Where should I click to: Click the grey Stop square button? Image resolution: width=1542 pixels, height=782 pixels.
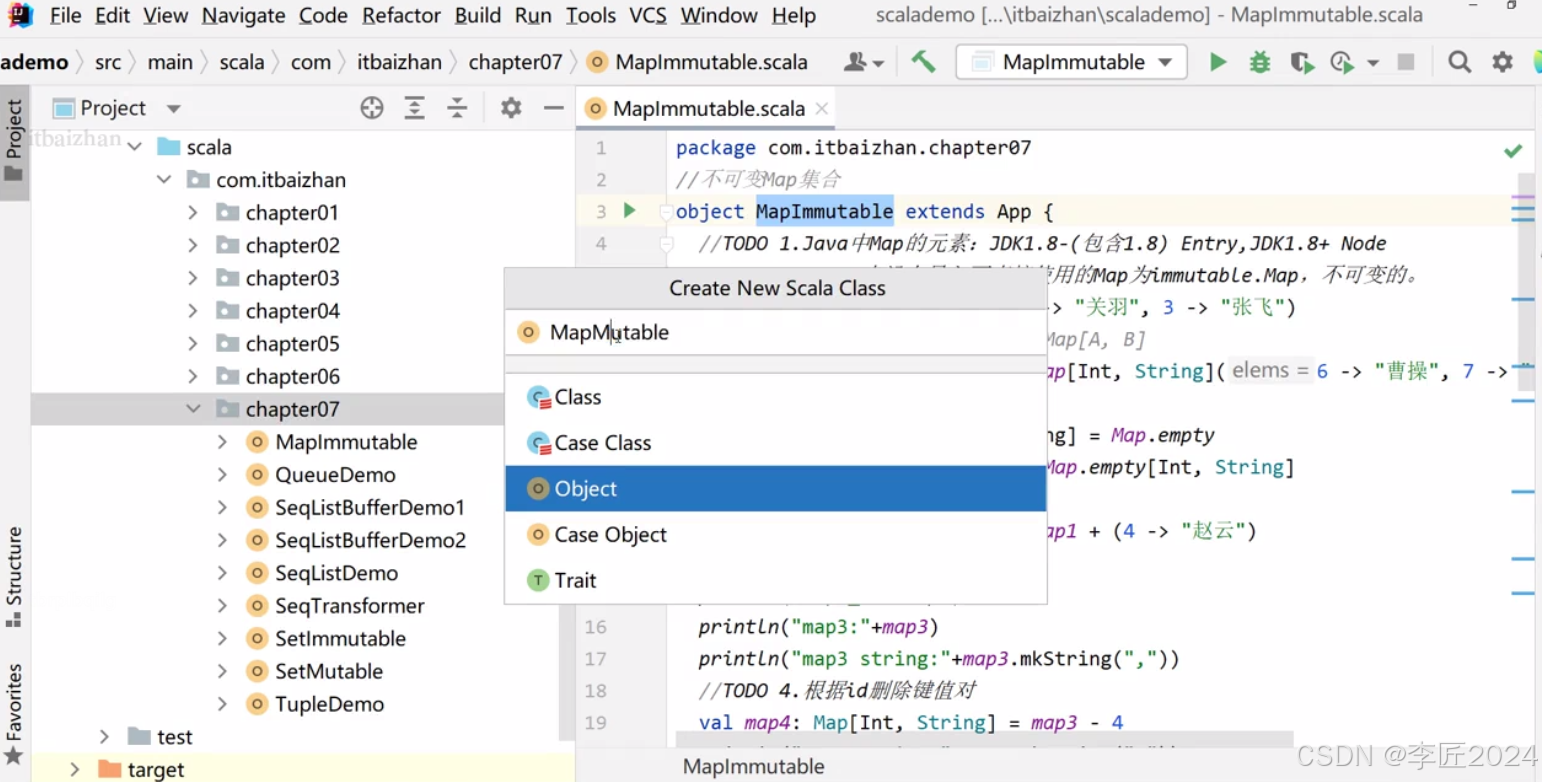point(1406,62)
